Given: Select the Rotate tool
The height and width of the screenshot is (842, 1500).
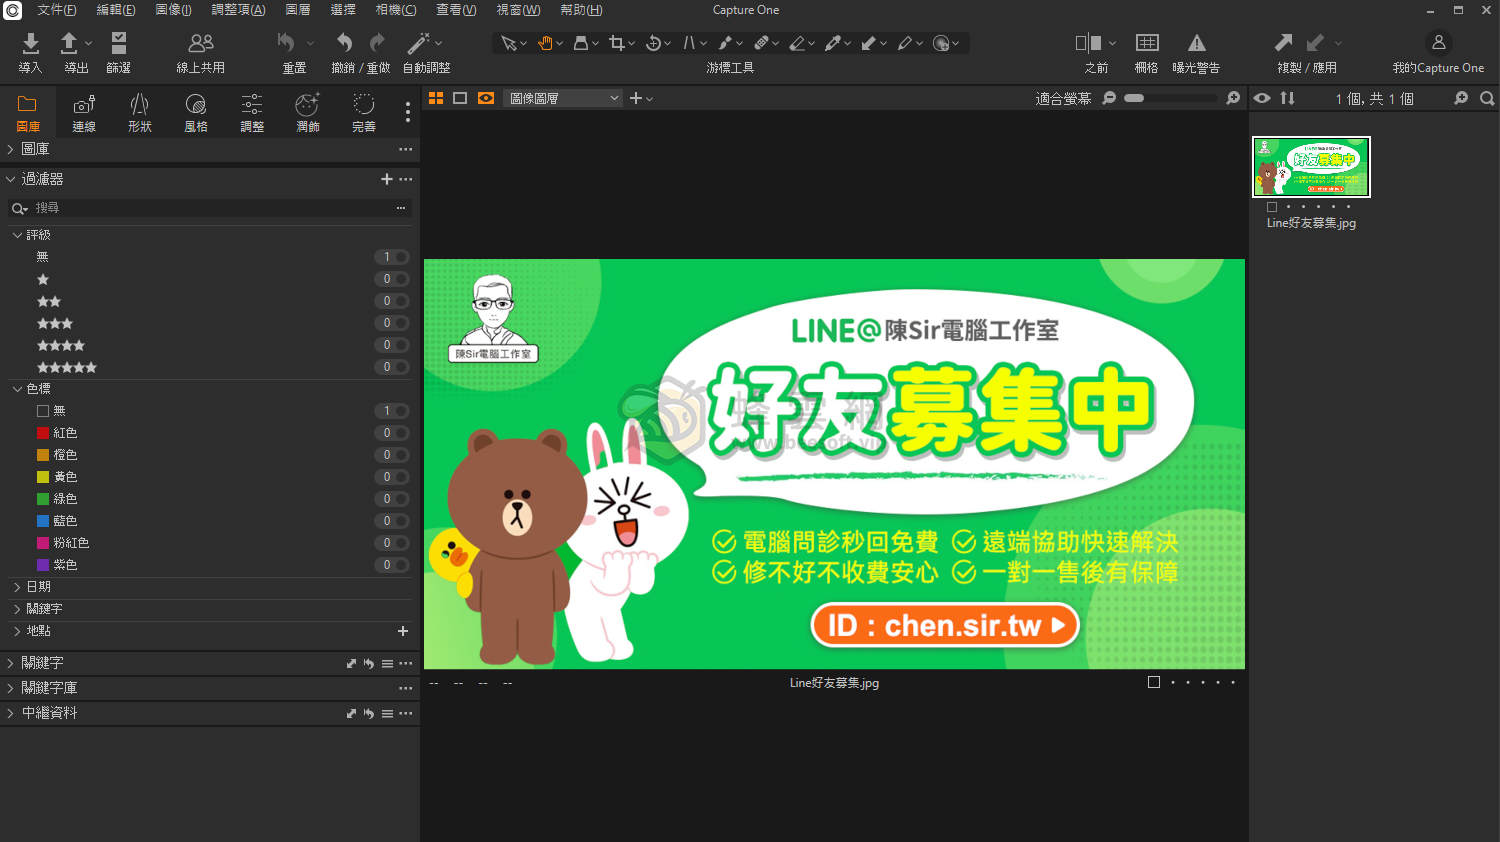Looking at the screenshot, I should (x=653, y=43).
